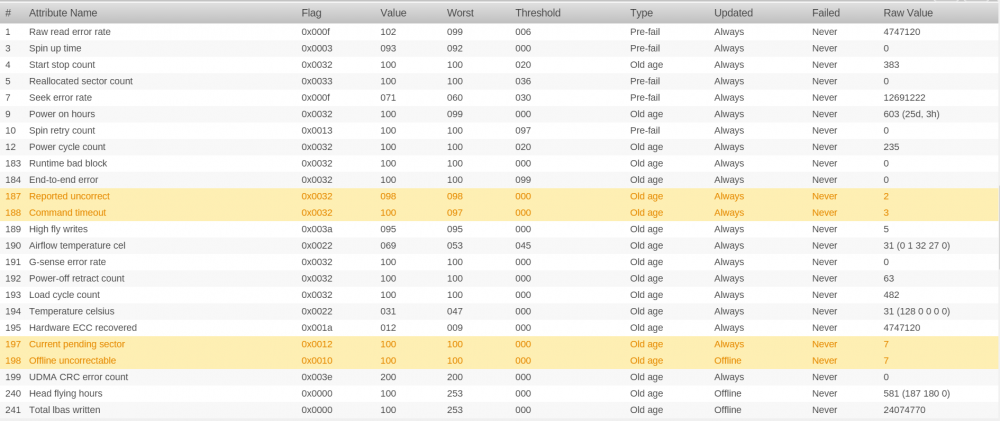Select the Power on hours attribute
Screen dimensions: 1000x421
500,114
